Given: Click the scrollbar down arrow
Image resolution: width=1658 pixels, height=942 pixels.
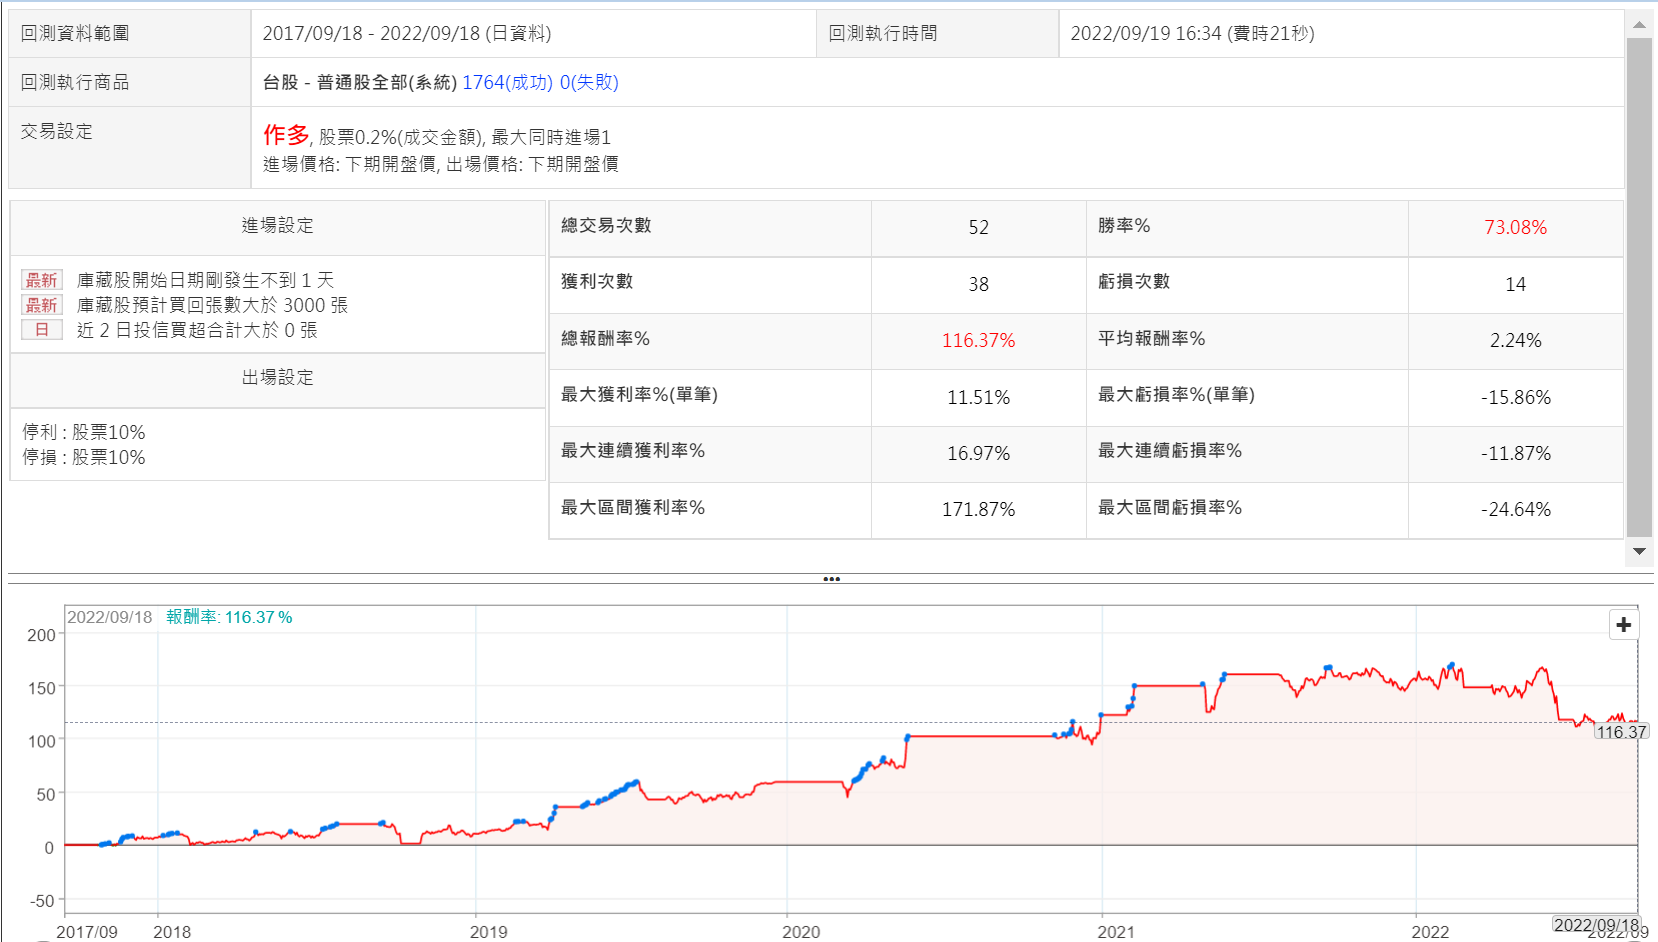Looking at the screenshot, I should 1639,551.
